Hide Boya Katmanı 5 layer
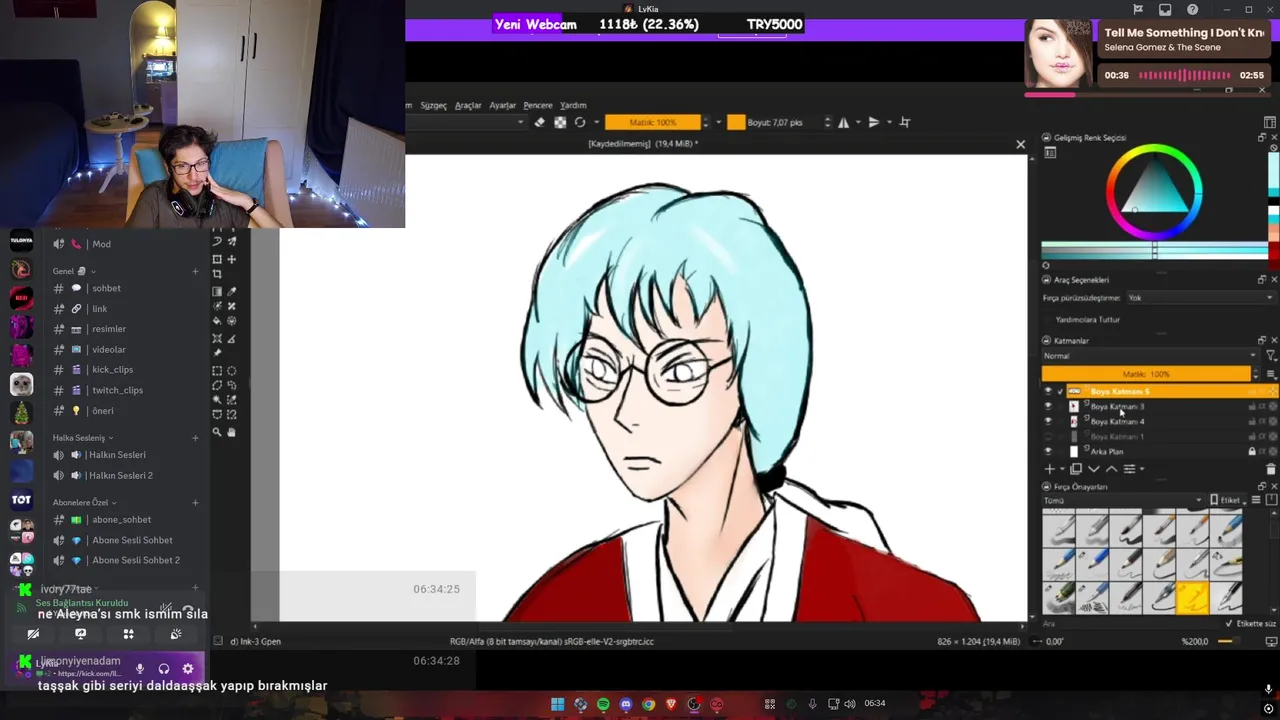This screenshot has height=720, width=1280. tap(1048, 392)
